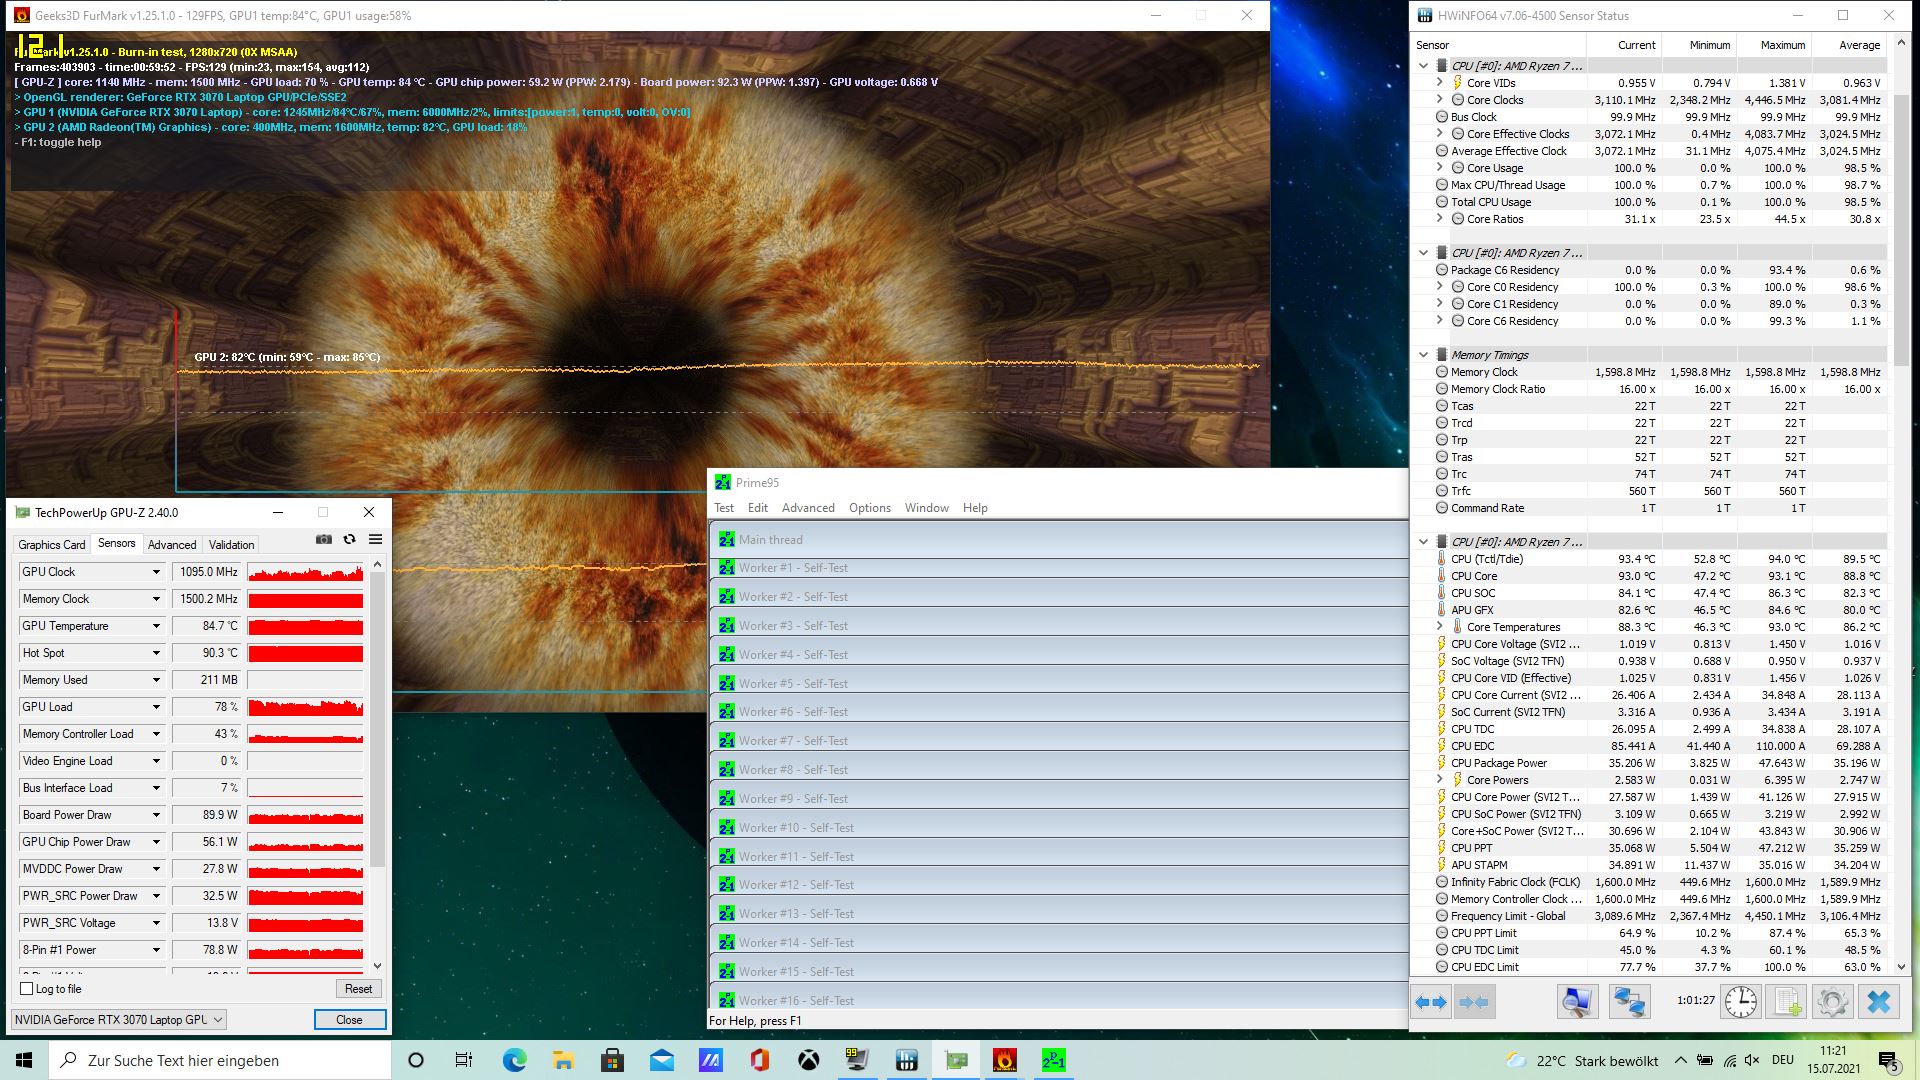
Task: Open Windows Start menu
Action: tap(24, 1060)
